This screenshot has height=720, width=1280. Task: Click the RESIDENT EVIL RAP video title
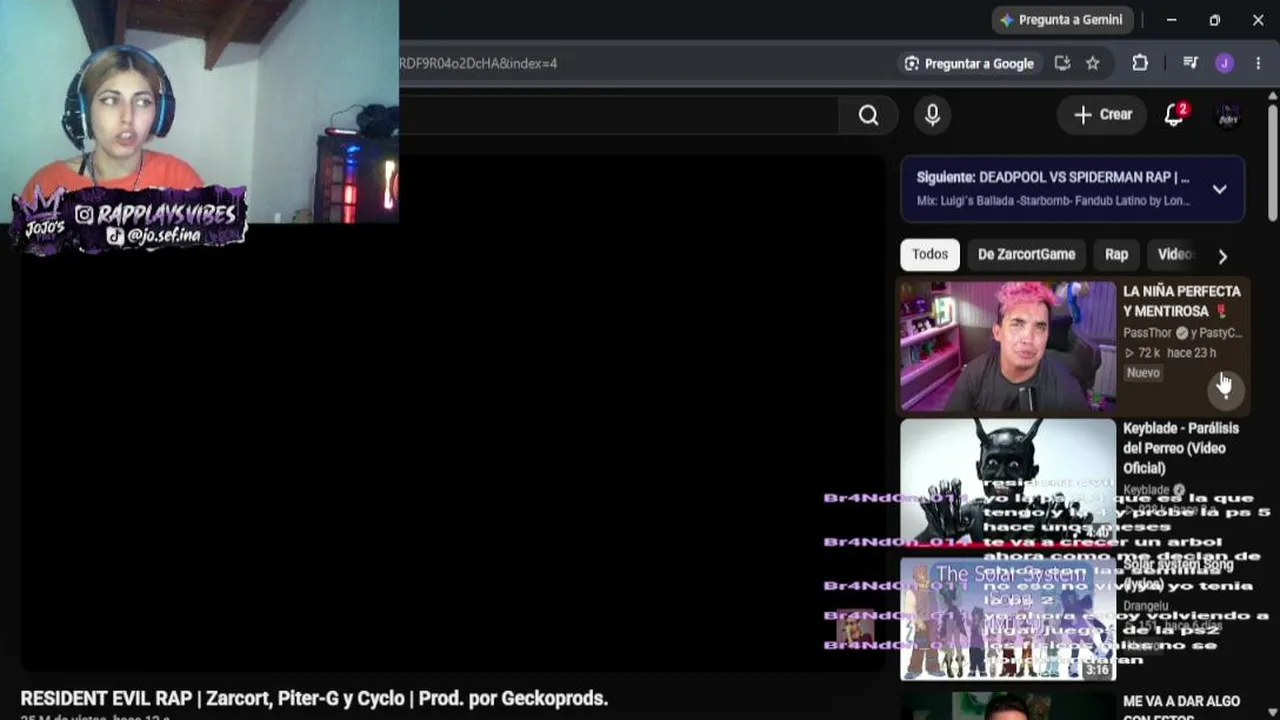pyautogui.click(x=314, y=698)
